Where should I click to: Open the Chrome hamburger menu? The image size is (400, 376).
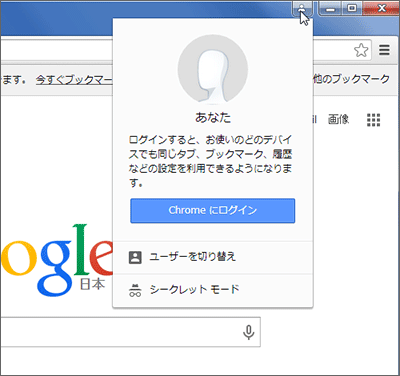[384, 50]
